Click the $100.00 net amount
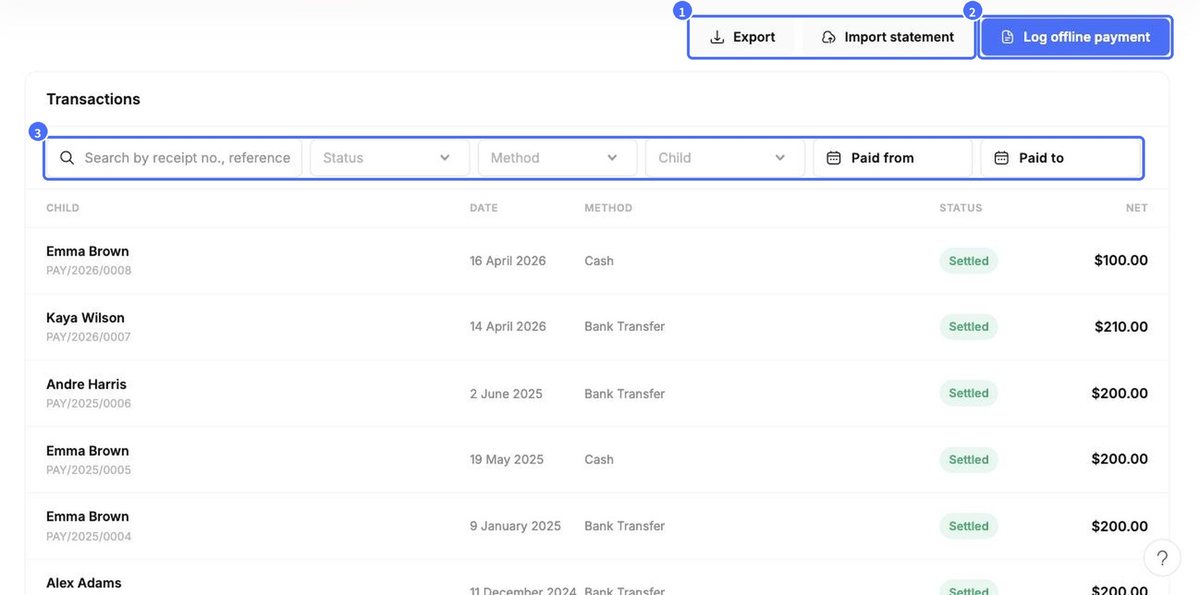Viewport: 1200px width, 595px height. 1121,261
